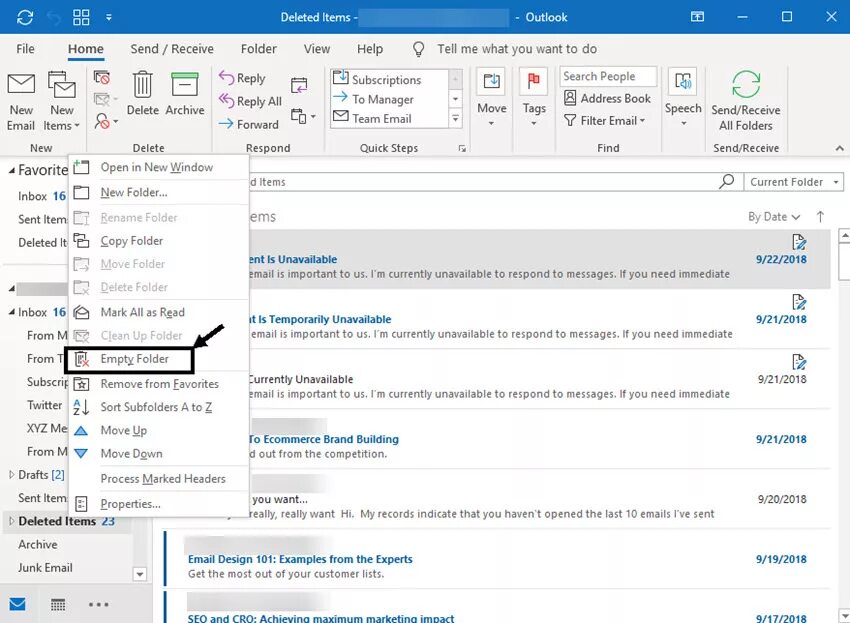
Task: Switch to the View tab
Action: point(317,49)
